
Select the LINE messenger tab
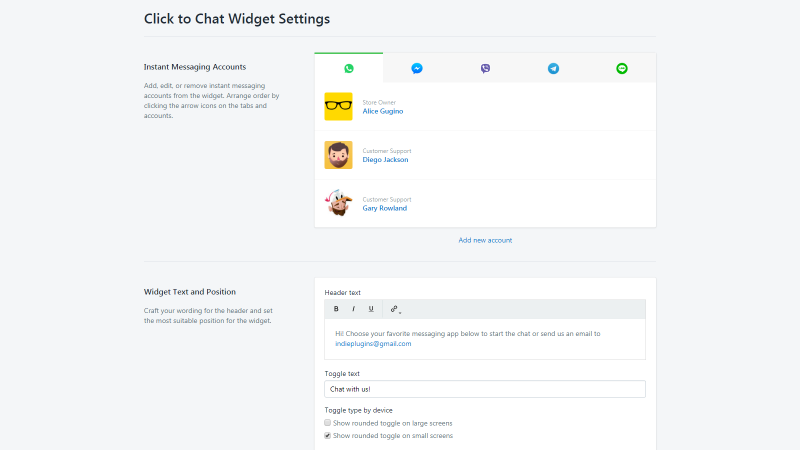point(621,68)
